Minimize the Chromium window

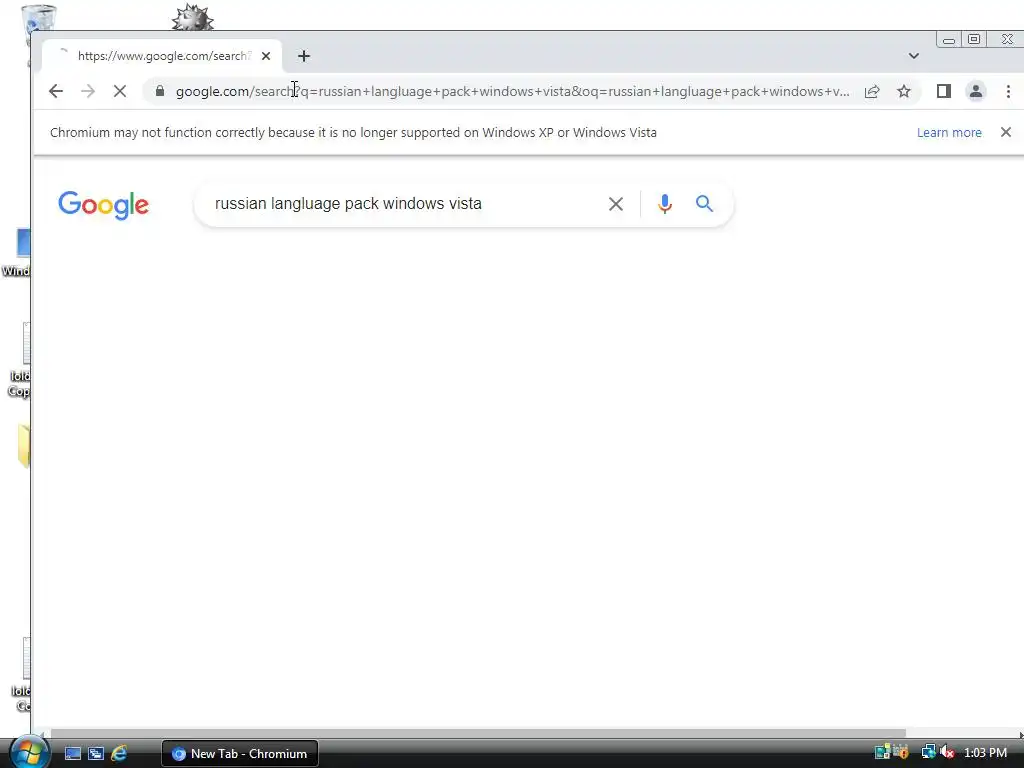[x=948, y=40]
